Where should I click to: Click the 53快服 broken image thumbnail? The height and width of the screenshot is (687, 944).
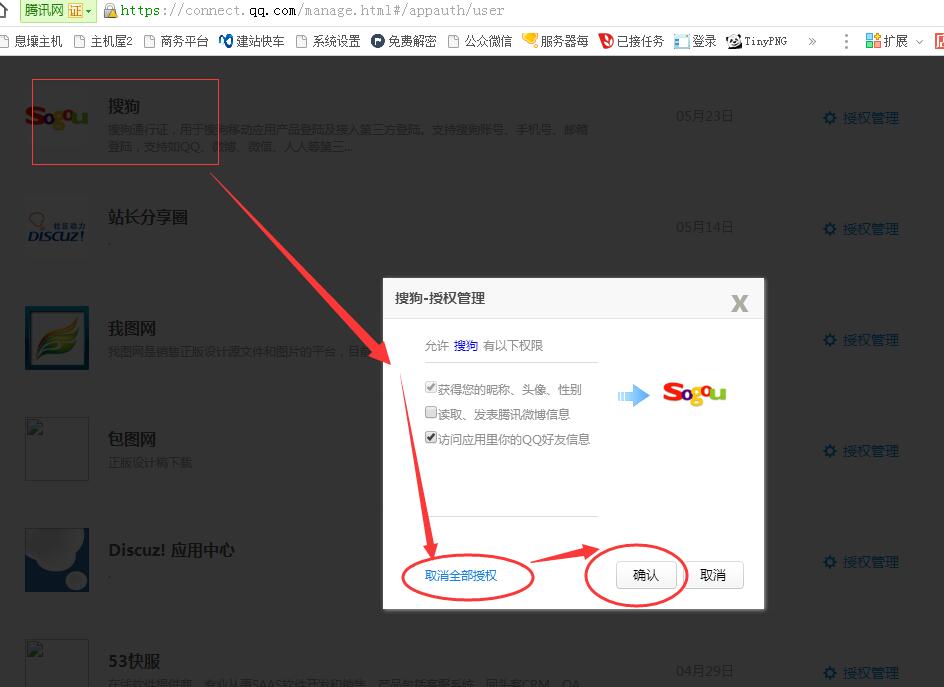pos(57,663)
